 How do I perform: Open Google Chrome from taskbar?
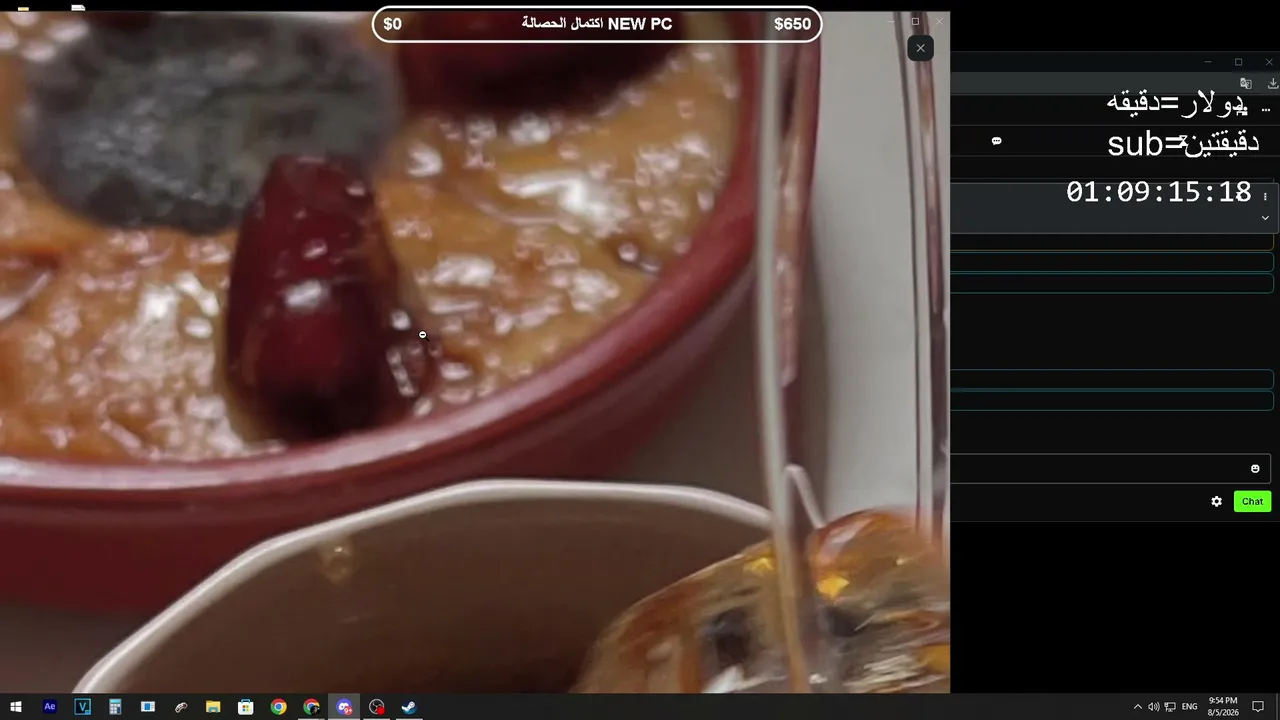click(x=279, y=707)
